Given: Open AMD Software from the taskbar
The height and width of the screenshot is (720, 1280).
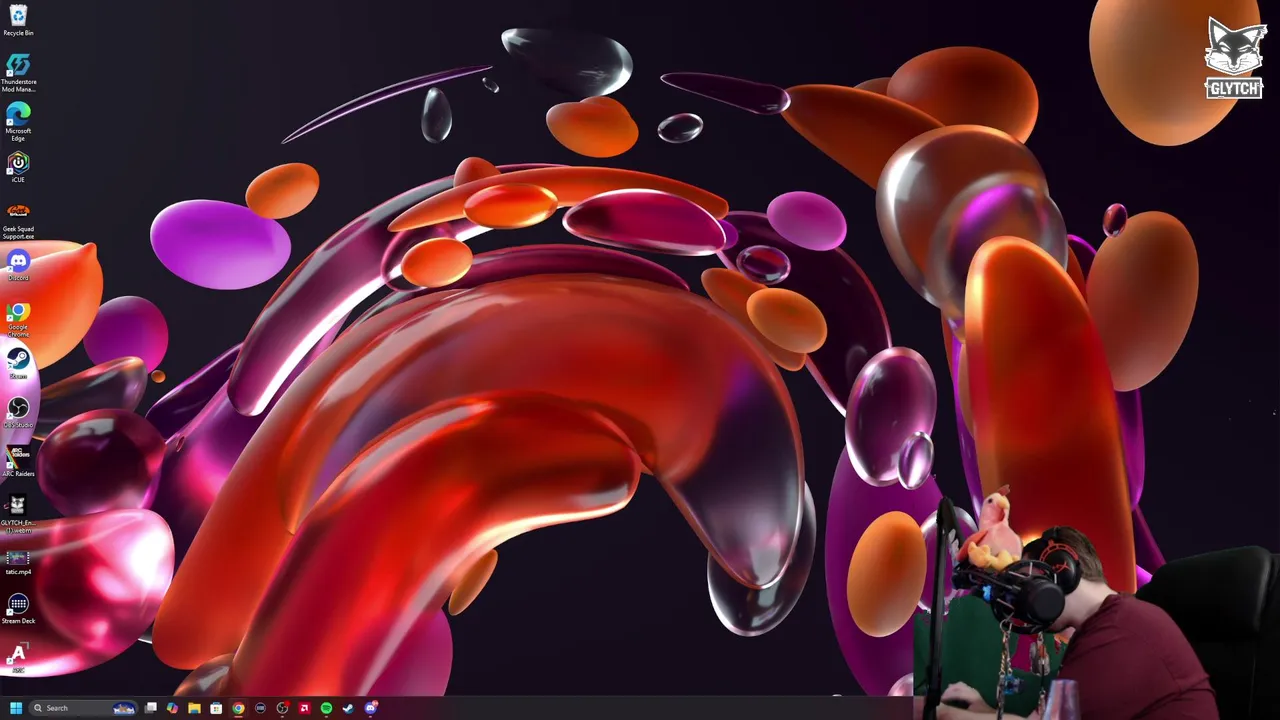Looking at the screenshot, I should [x=304, y=708].
